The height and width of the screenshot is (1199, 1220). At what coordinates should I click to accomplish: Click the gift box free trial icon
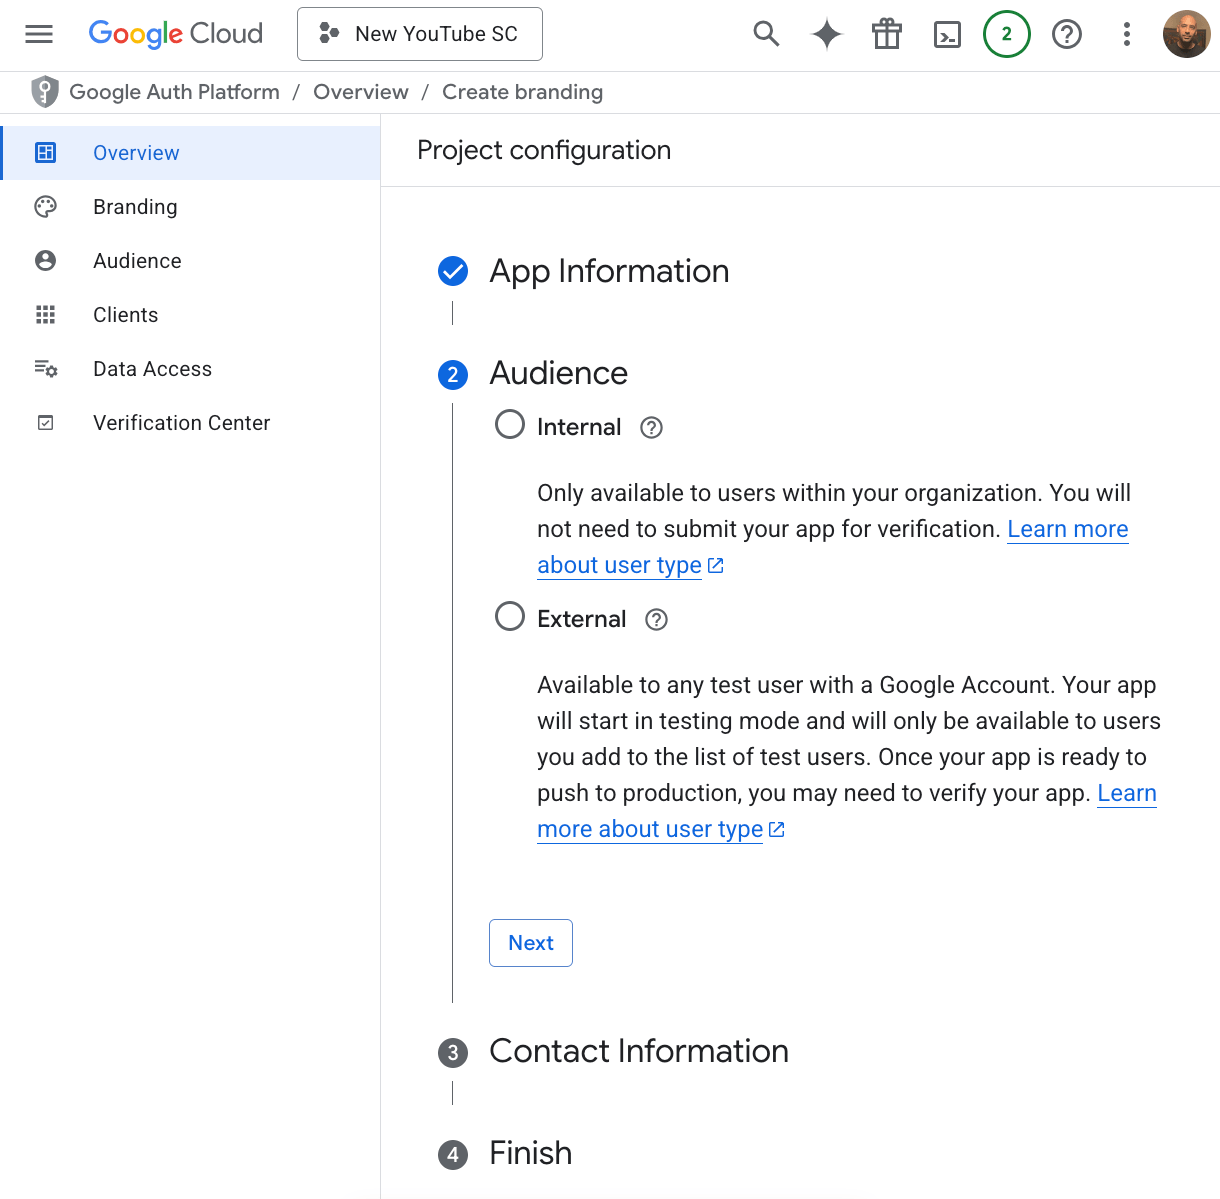tap(886, 34)
